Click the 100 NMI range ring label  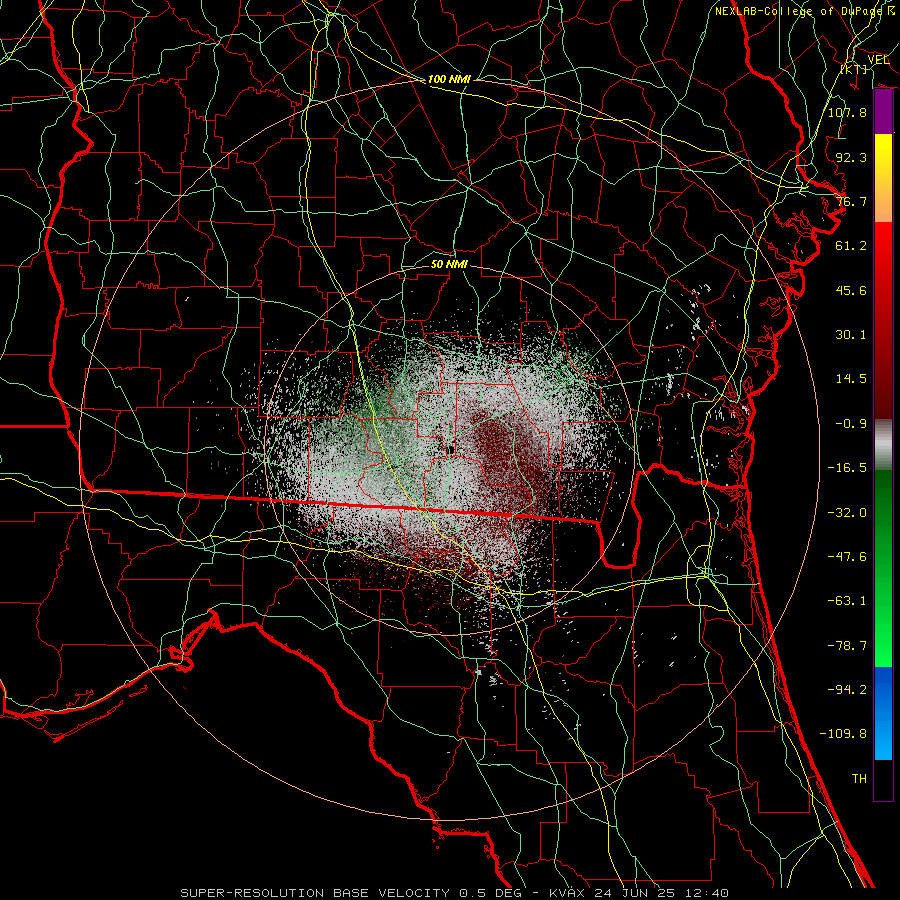449,79
